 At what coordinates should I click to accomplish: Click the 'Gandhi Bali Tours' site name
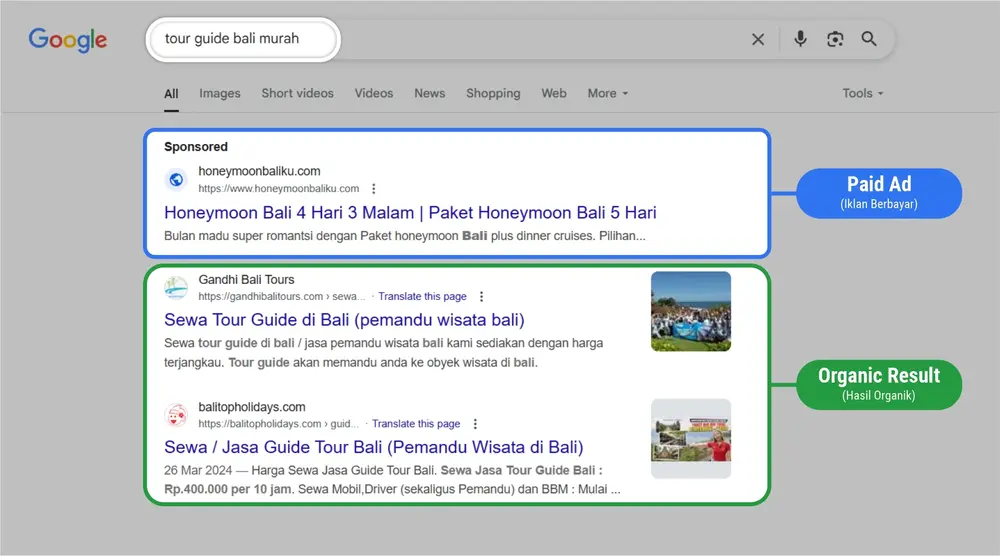[x=246, y=280]
